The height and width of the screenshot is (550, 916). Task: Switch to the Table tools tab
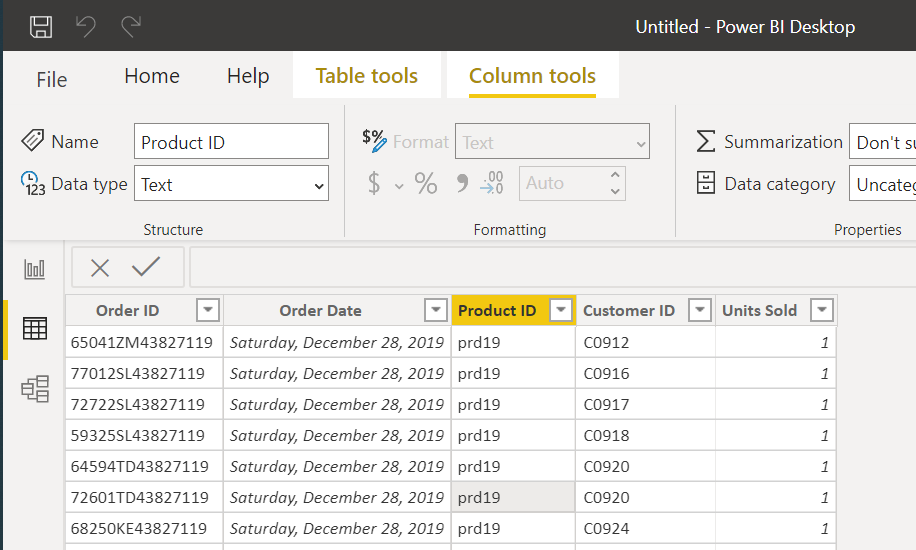[366, 76]
